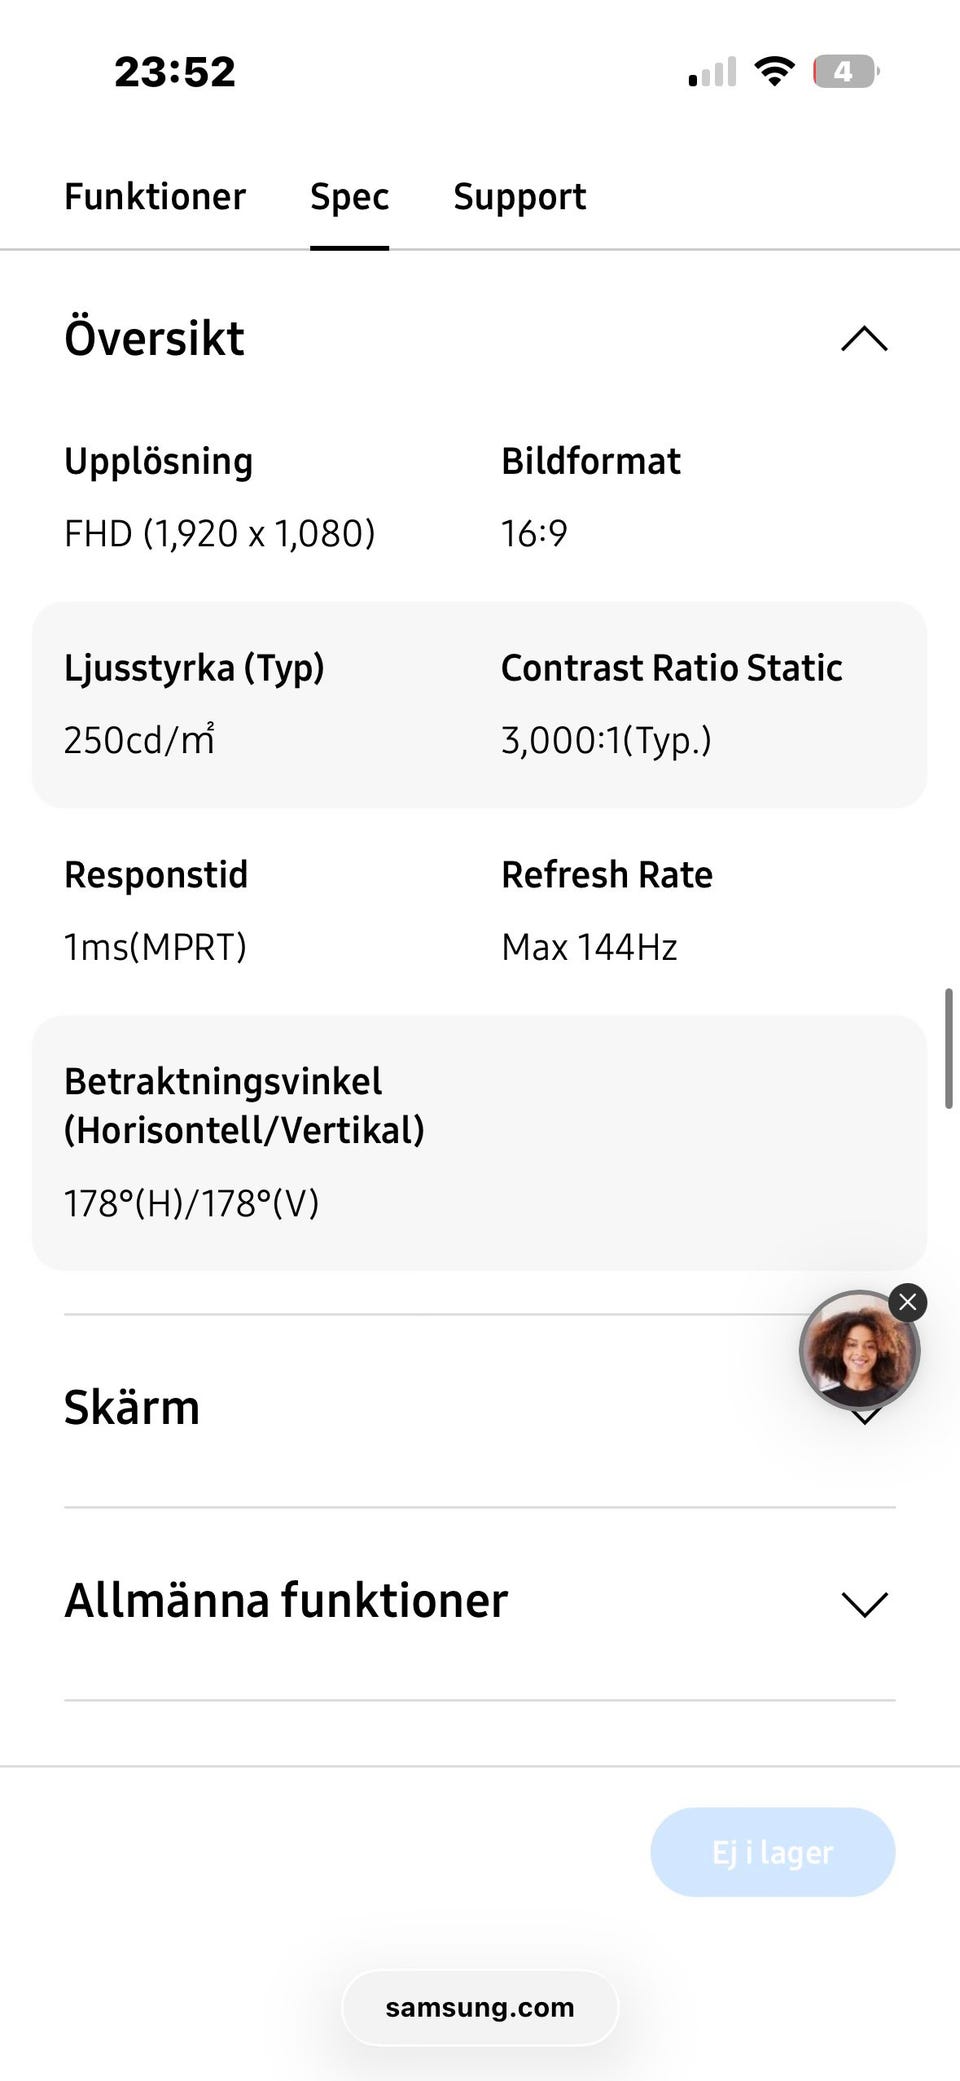Tap the 23:52 clock in status bar
This screenshot has height=2081, width=960.
pyautogui.click(x=175, y=72)
